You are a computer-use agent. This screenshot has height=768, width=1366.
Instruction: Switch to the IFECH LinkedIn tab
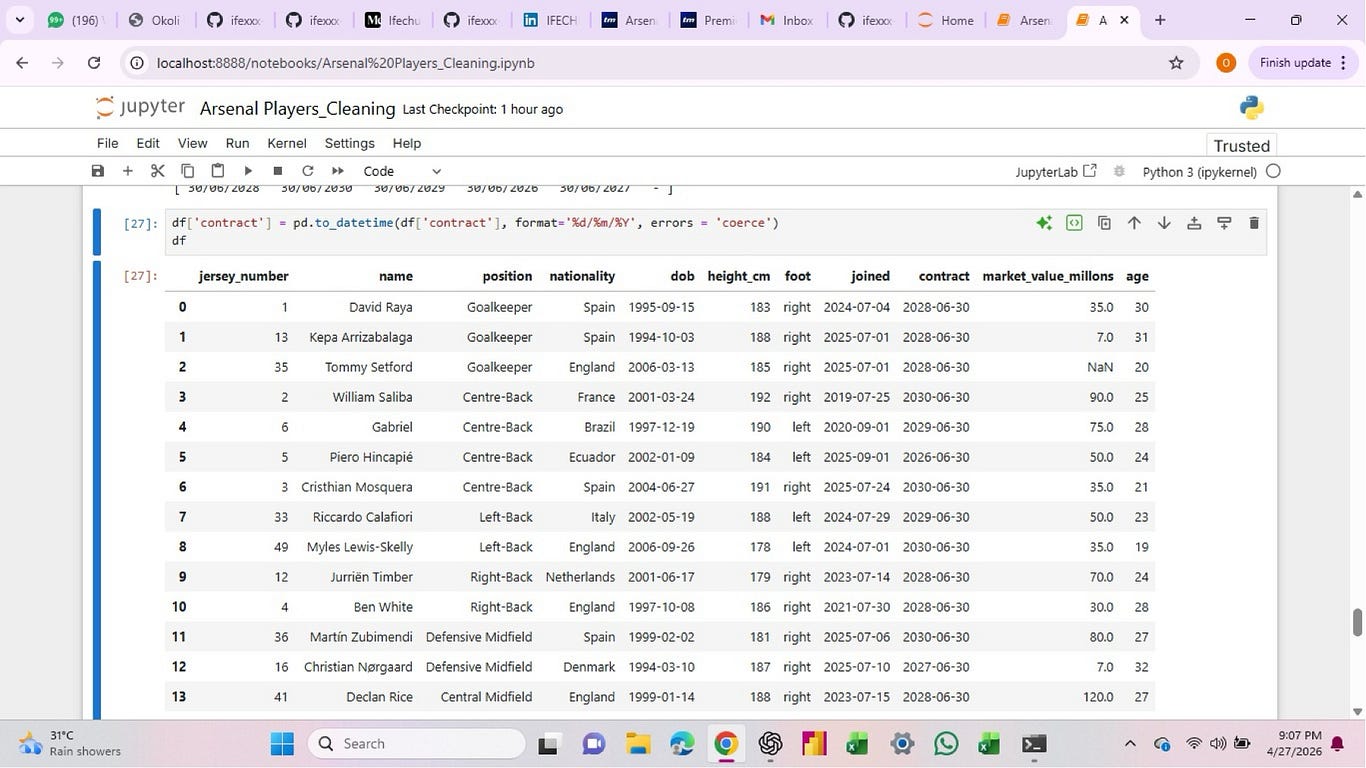(550, 20)
